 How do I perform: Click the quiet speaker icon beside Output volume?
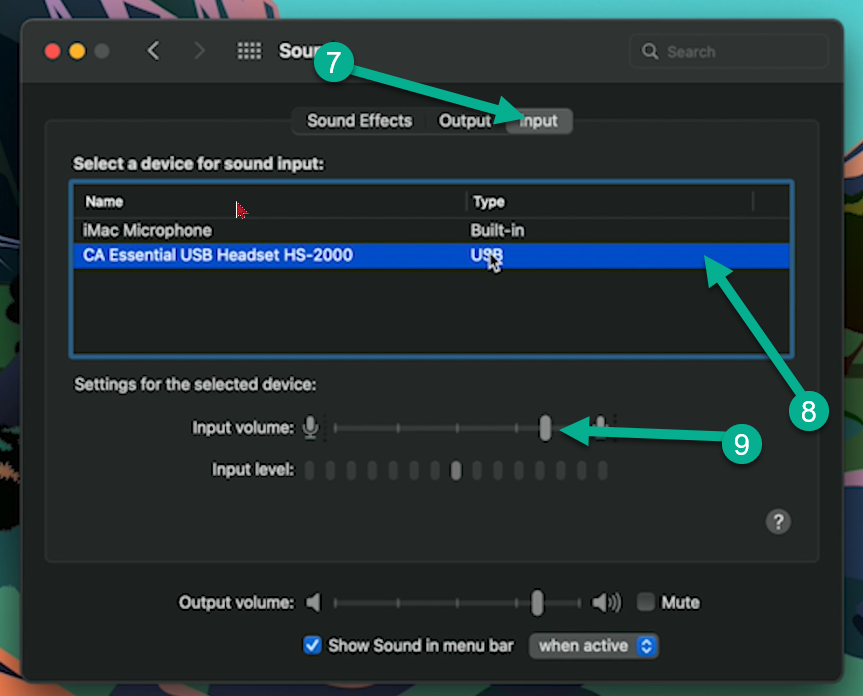[312, 602]
